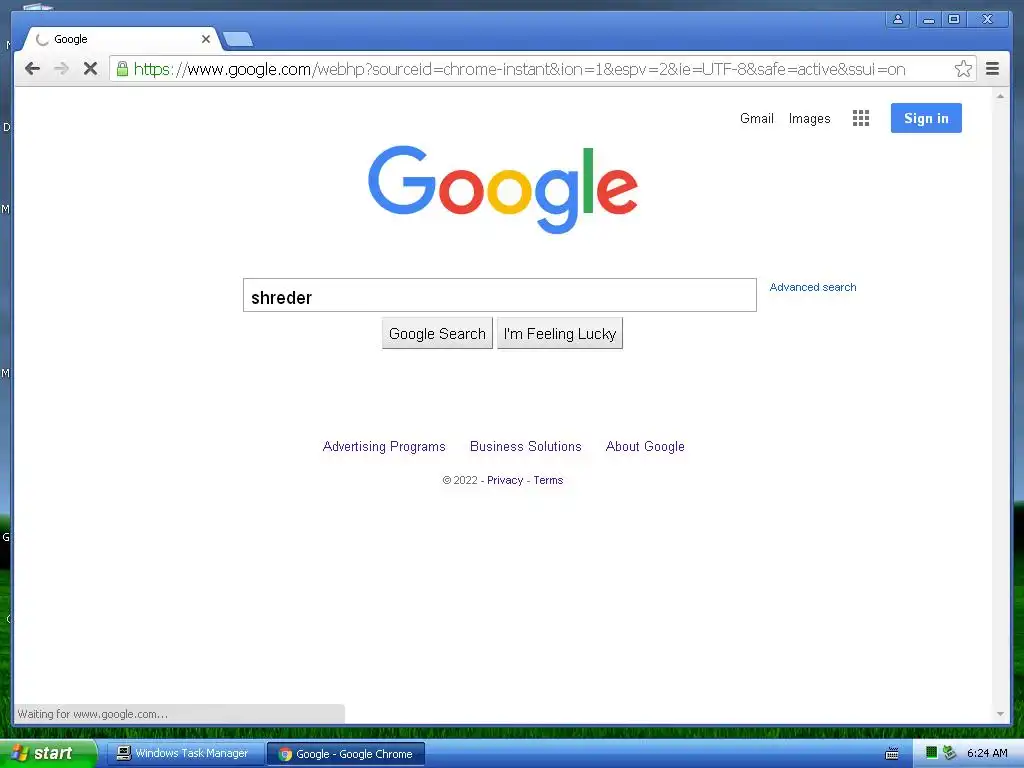
Task: Click the address bar URL
Action: point(519,69)
